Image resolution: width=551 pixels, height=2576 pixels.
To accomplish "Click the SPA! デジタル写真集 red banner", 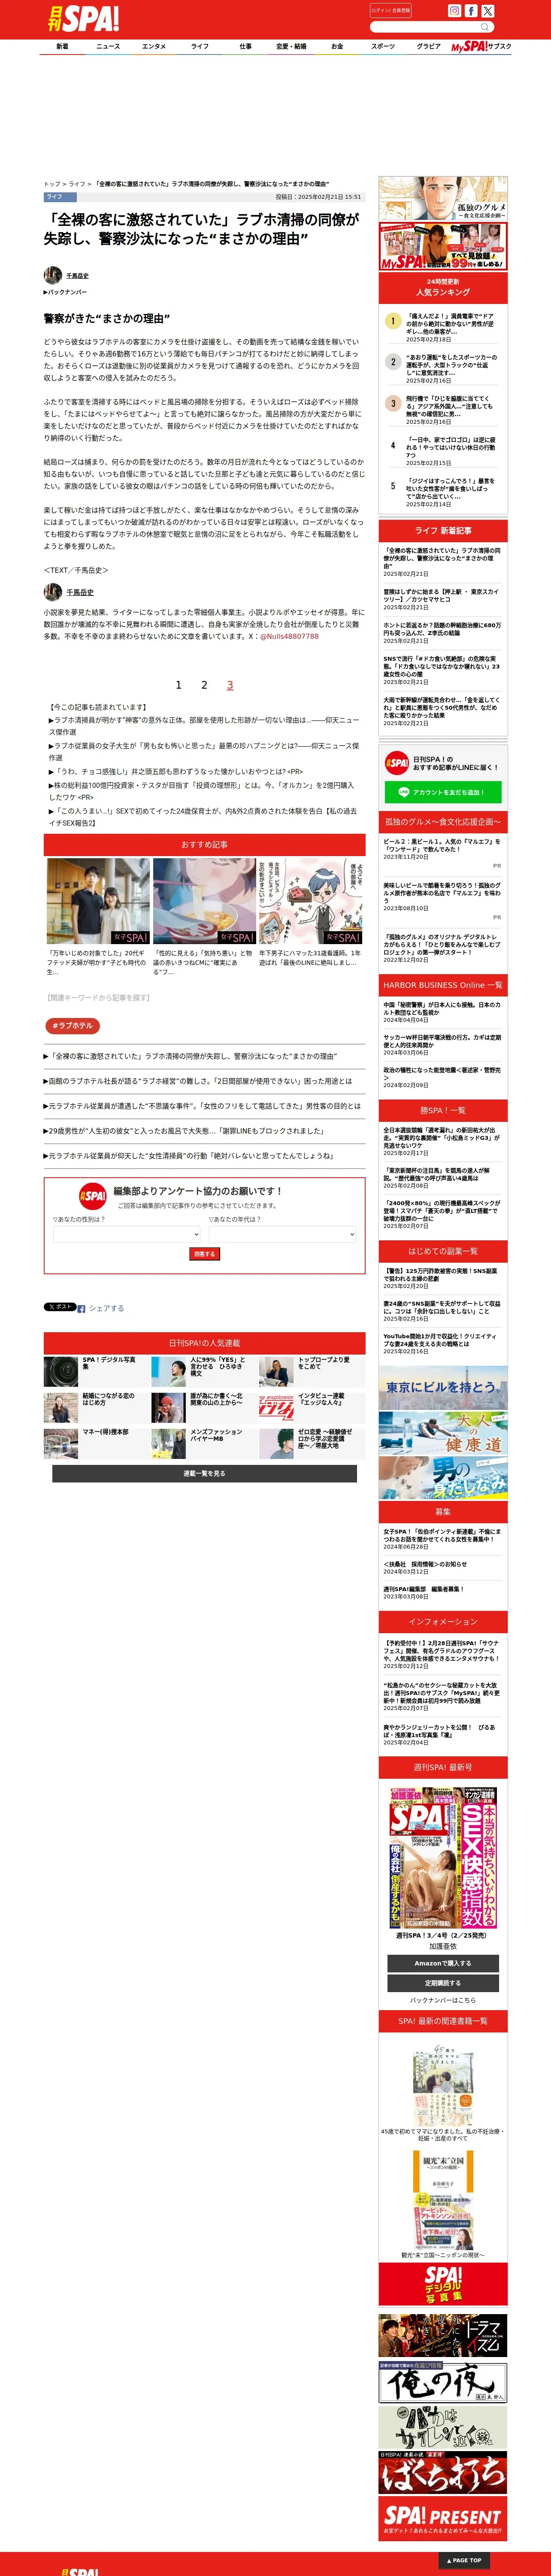I will pyautogui.click(x=443, y=2285).
